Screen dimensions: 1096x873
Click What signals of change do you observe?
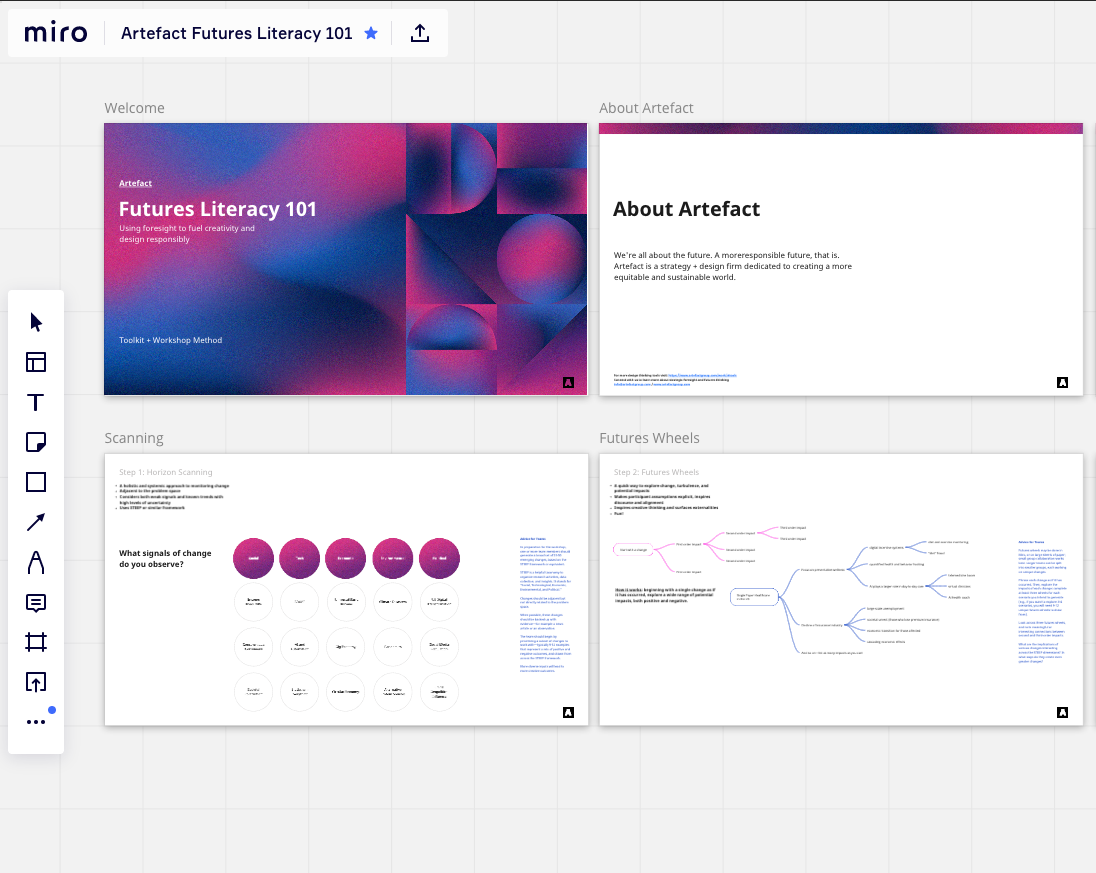[165, 558]
